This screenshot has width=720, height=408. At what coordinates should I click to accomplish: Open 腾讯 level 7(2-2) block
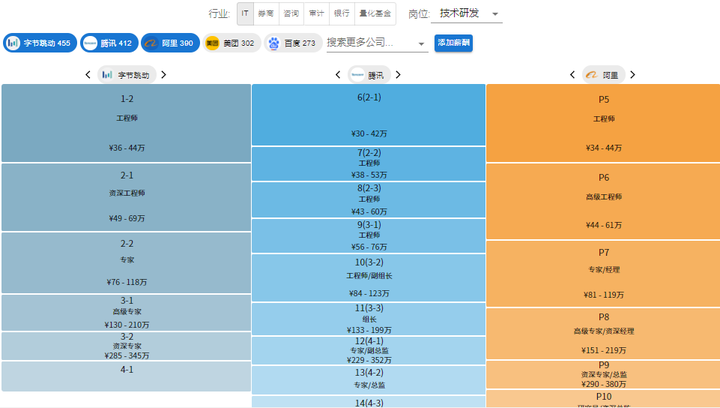tap(369, 164)
